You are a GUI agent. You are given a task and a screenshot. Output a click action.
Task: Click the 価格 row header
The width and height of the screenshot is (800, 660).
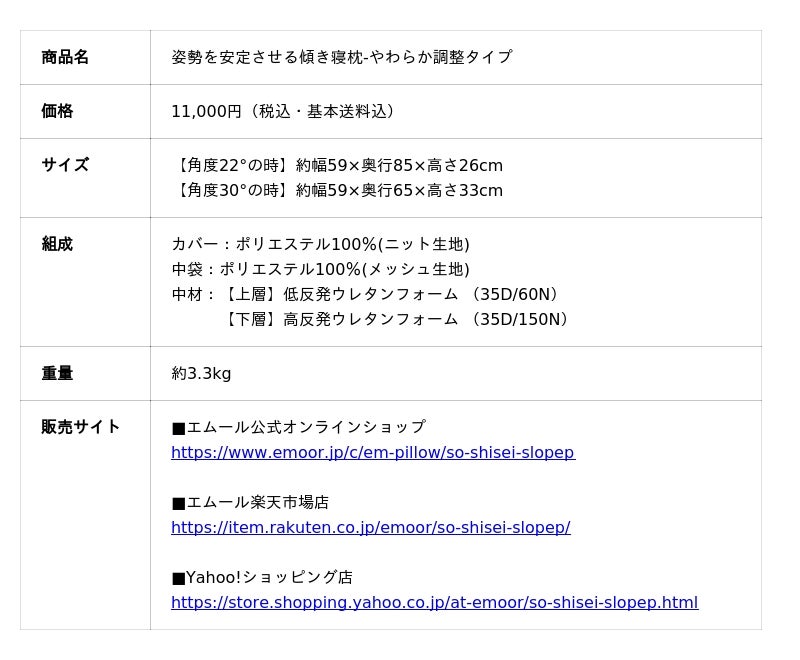coord(57,112)
